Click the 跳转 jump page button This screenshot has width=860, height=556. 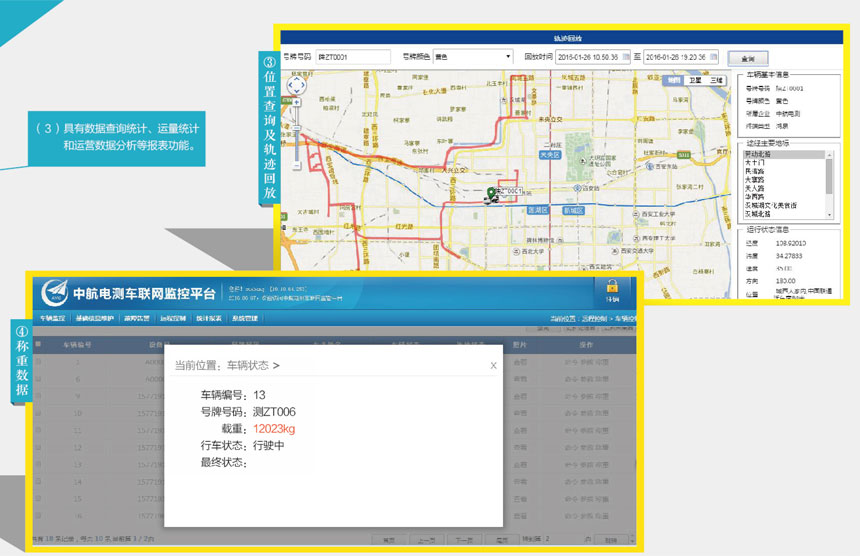tap(612, 540)
